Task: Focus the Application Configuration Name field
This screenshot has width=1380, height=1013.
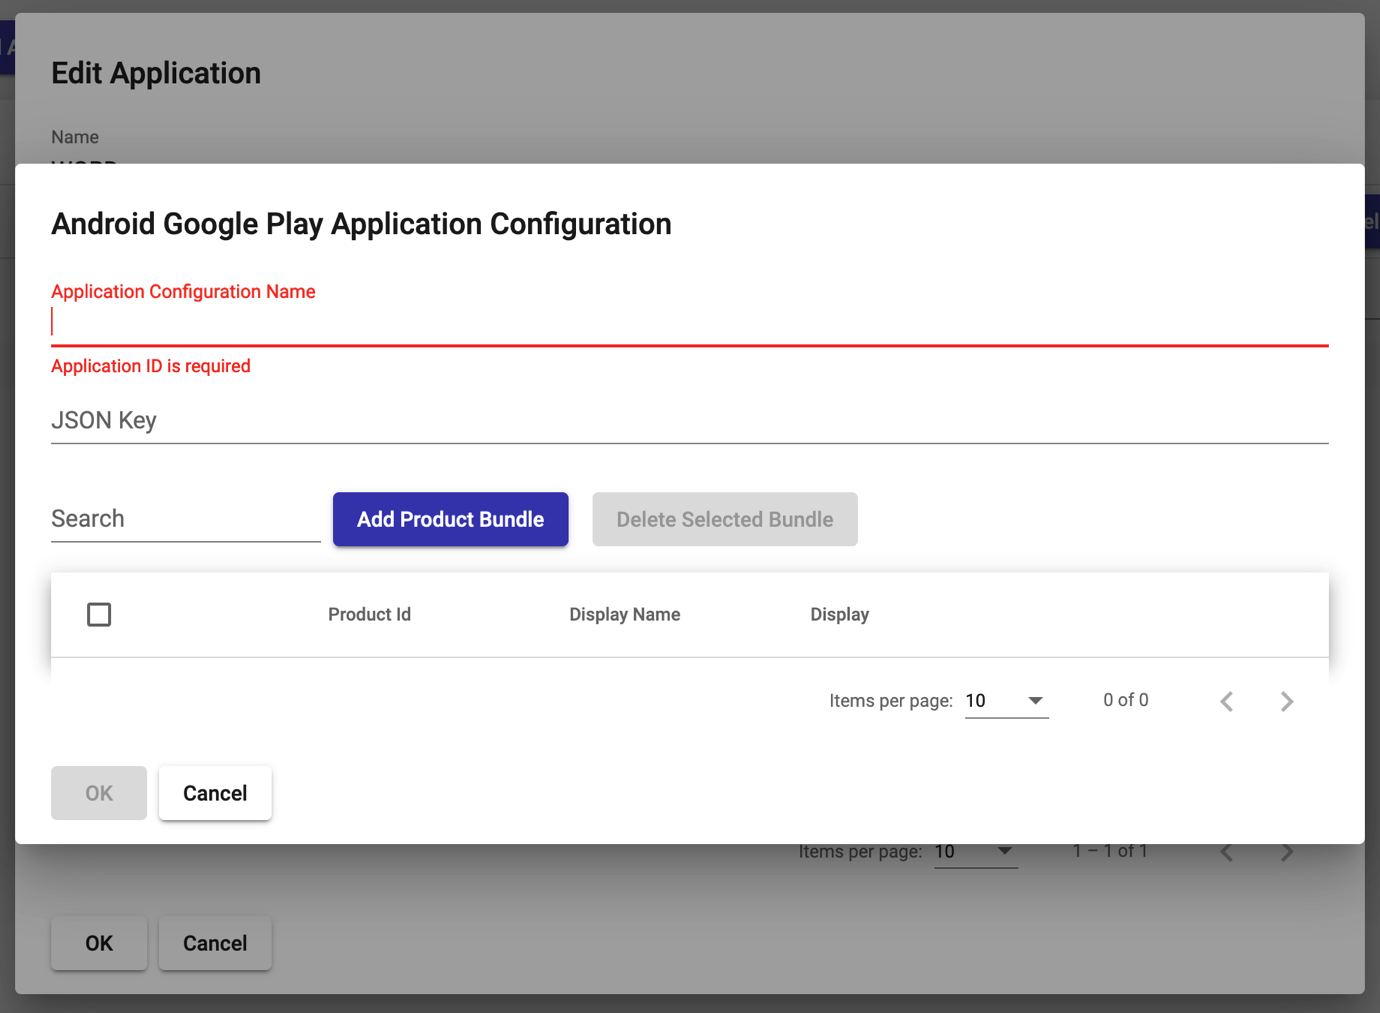Action: [x=689, y=322]
